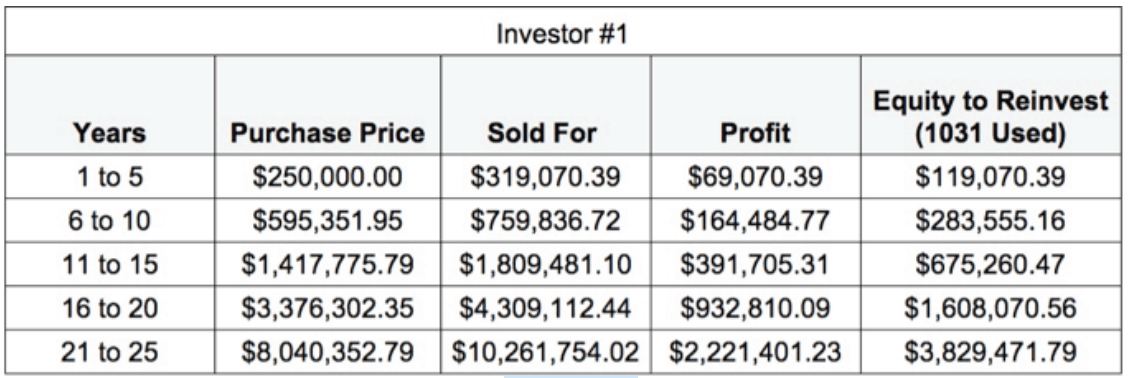Click the 1 to 5 years cell

[109, 176]
